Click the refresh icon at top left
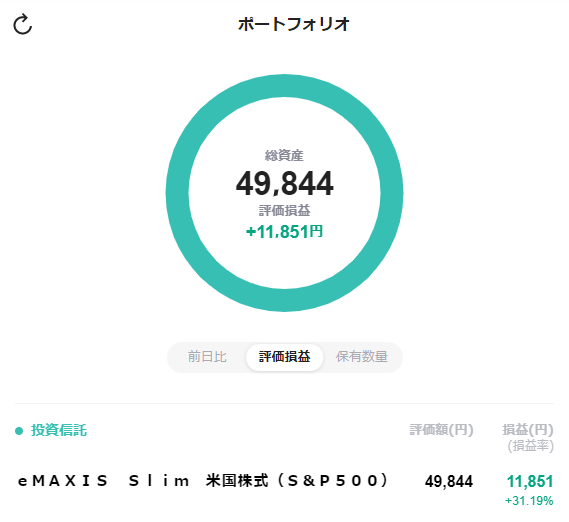The width and height of the screenshot is (569, 522). coord(22,24)
